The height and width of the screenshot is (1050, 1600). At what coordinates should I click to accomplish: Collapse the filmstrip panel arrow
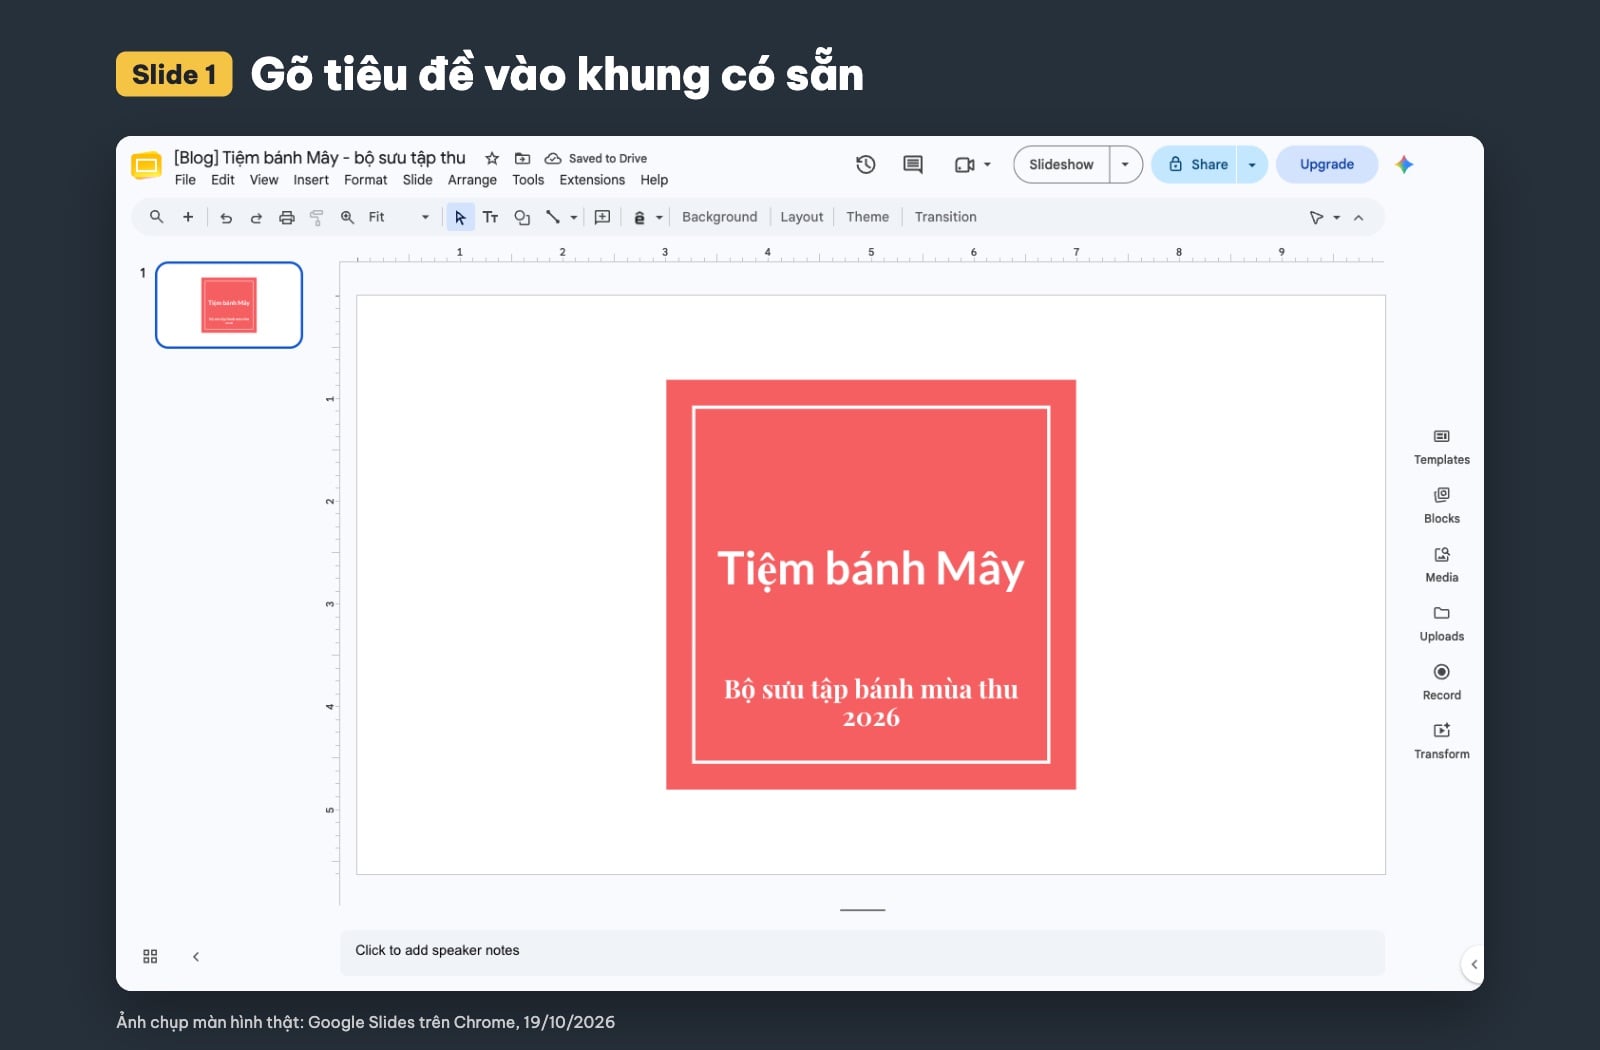point(196,957)
